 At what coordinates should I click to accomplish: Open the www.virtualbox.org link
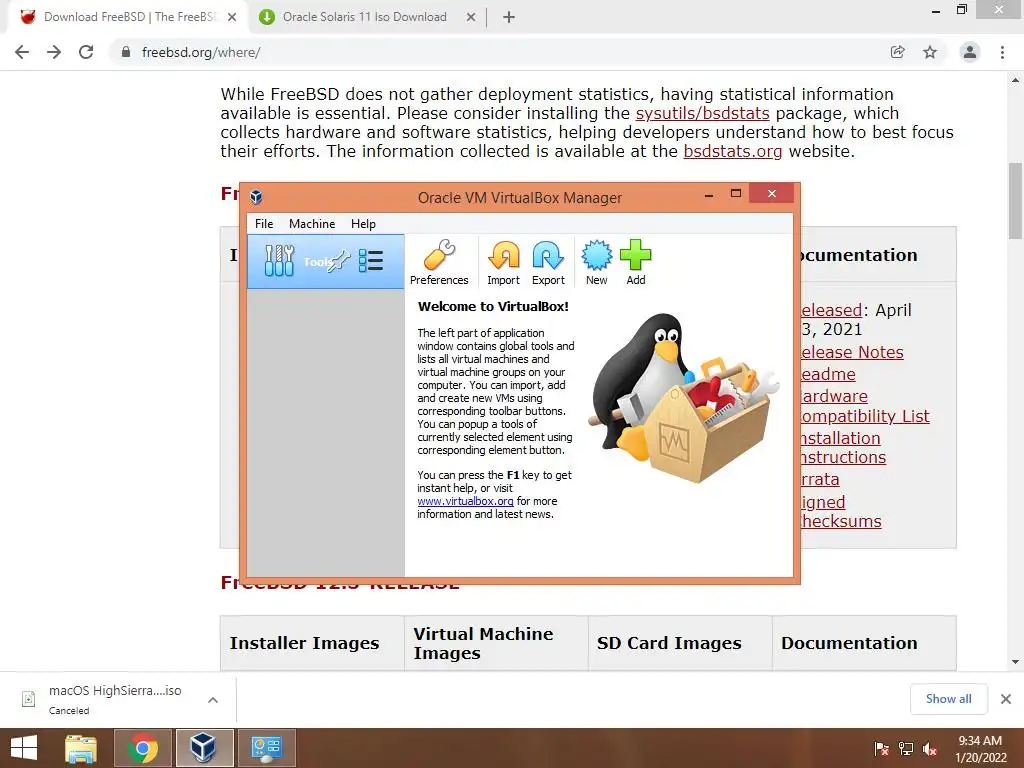(x=466, y=501)
